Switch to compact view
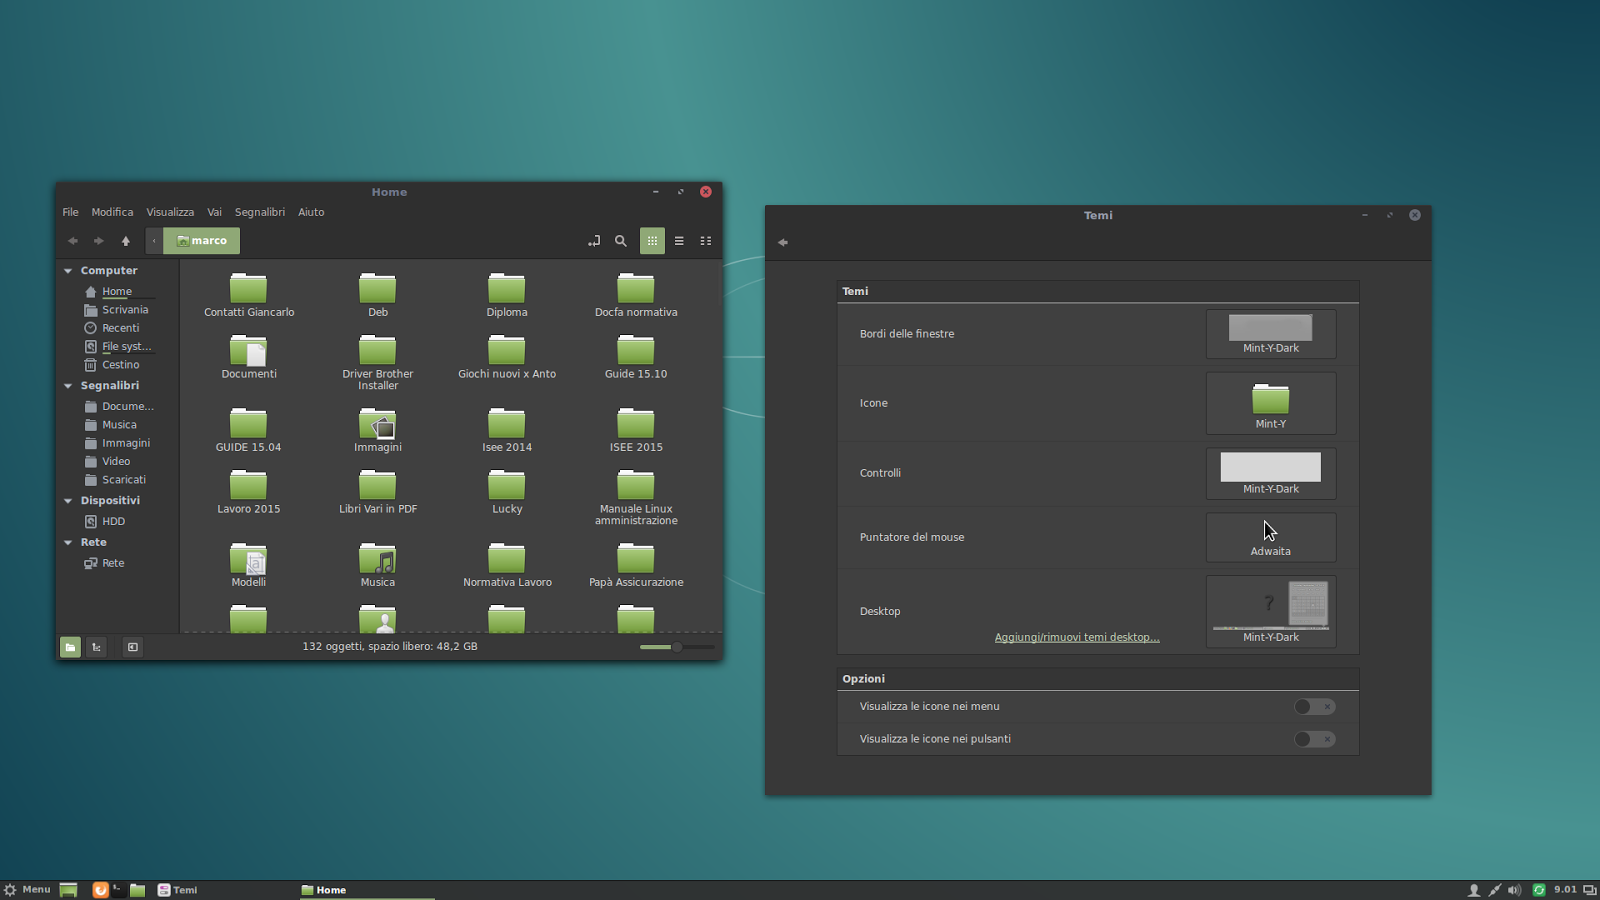 pyautogui.click(x=706, y=241)
